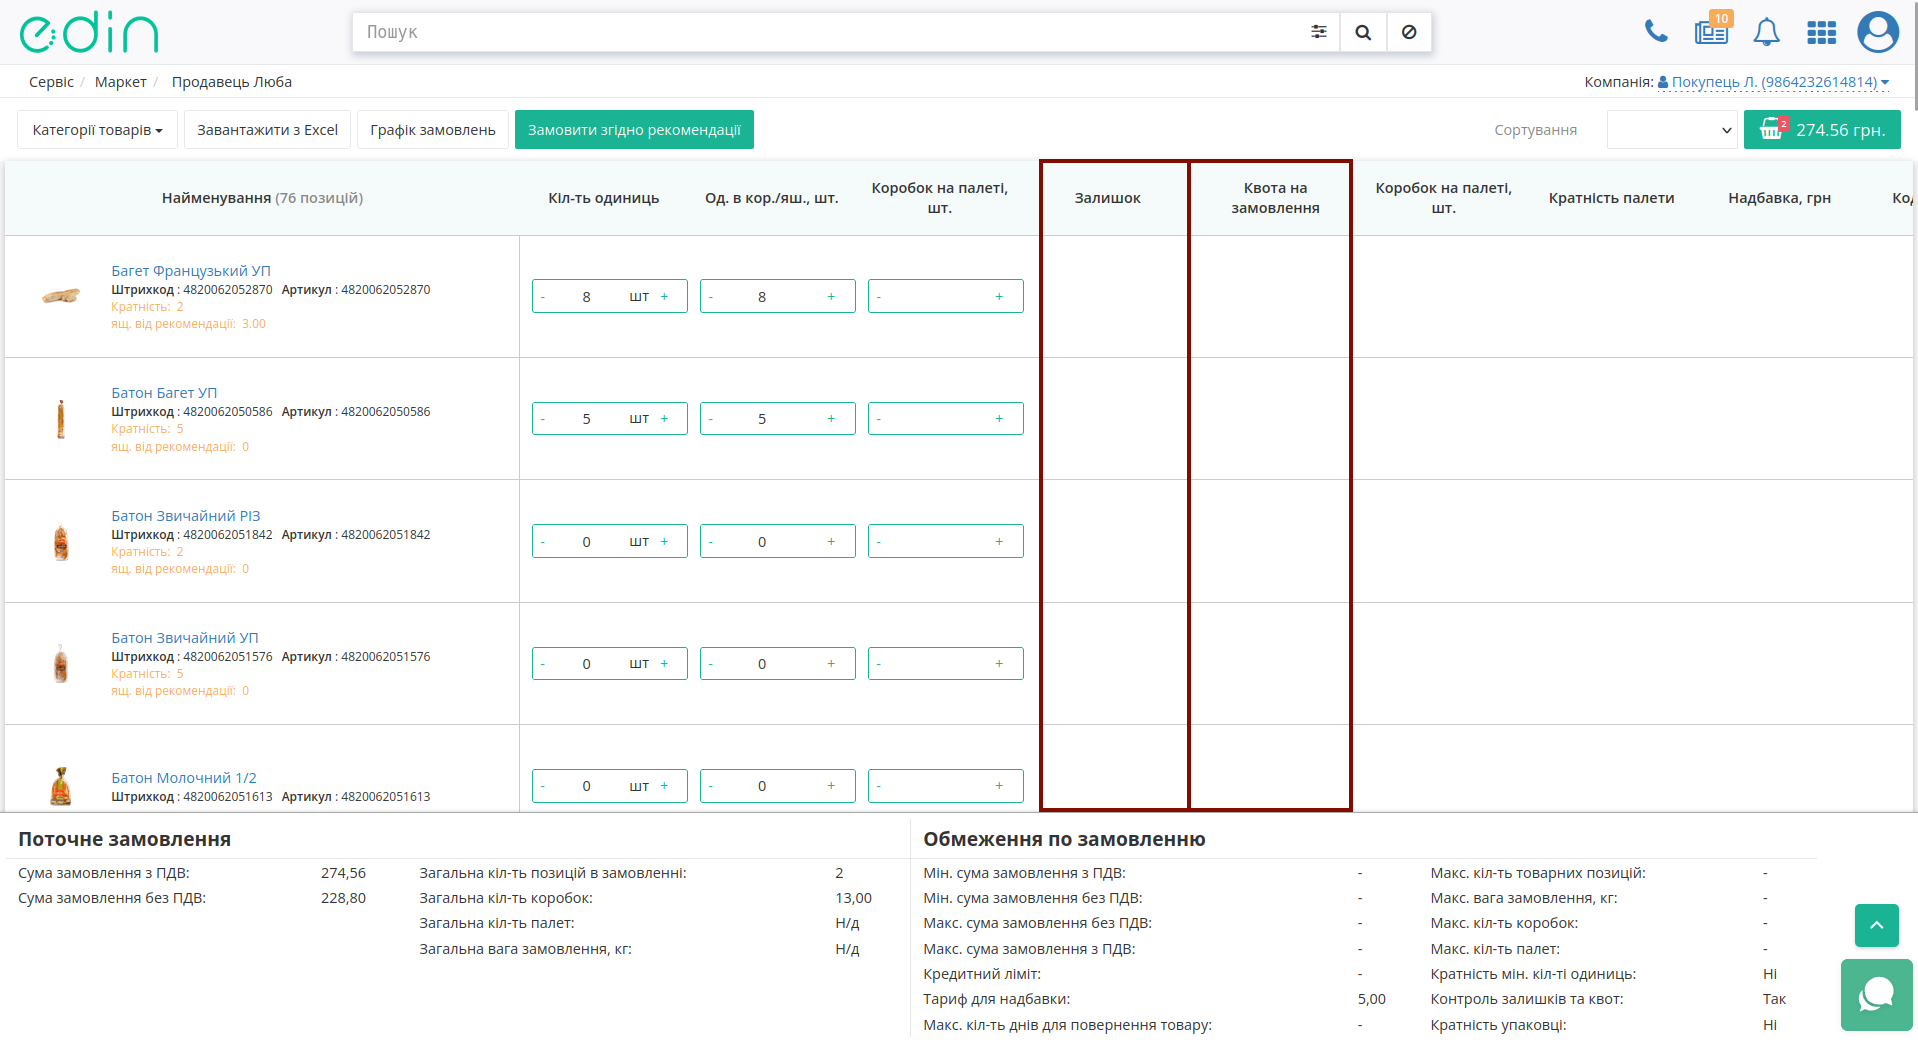Click Надбавка, грн column header
This screenshot has width=1918, height=1043.
[x=1779, y=198]
